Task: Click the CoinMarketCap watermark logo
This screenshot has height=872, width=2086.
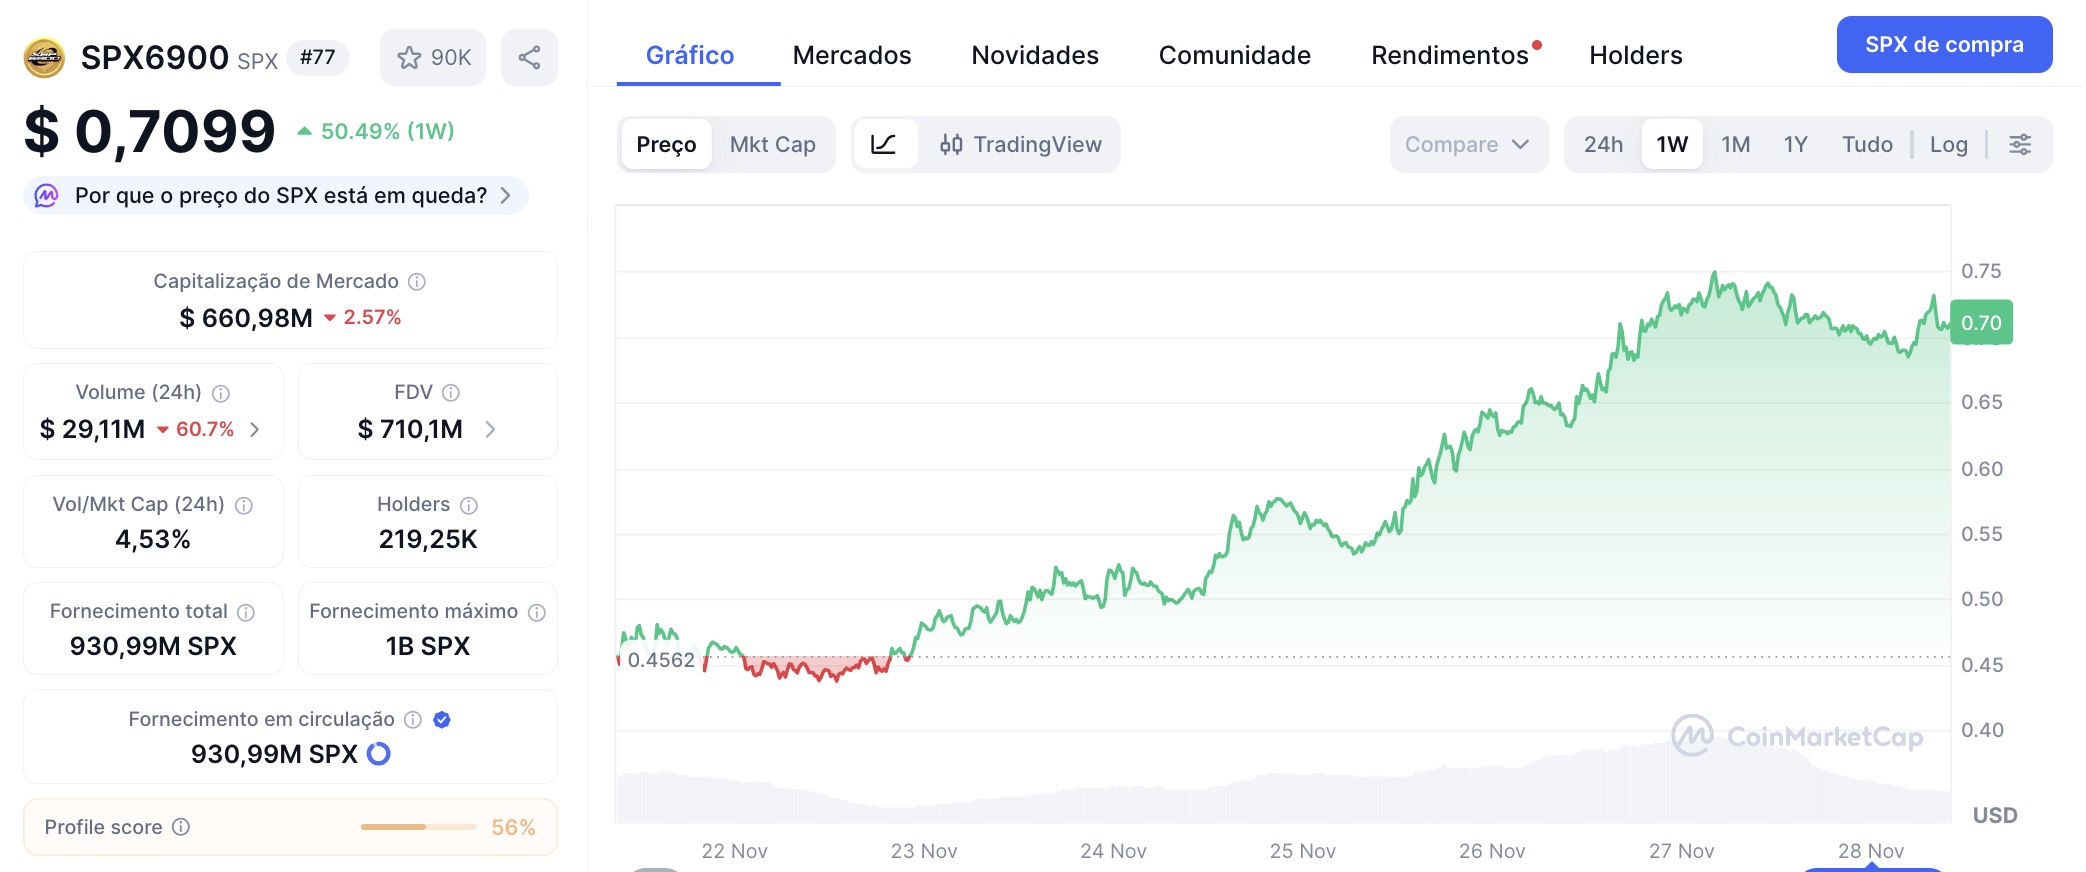Action: coord(1693,737)
